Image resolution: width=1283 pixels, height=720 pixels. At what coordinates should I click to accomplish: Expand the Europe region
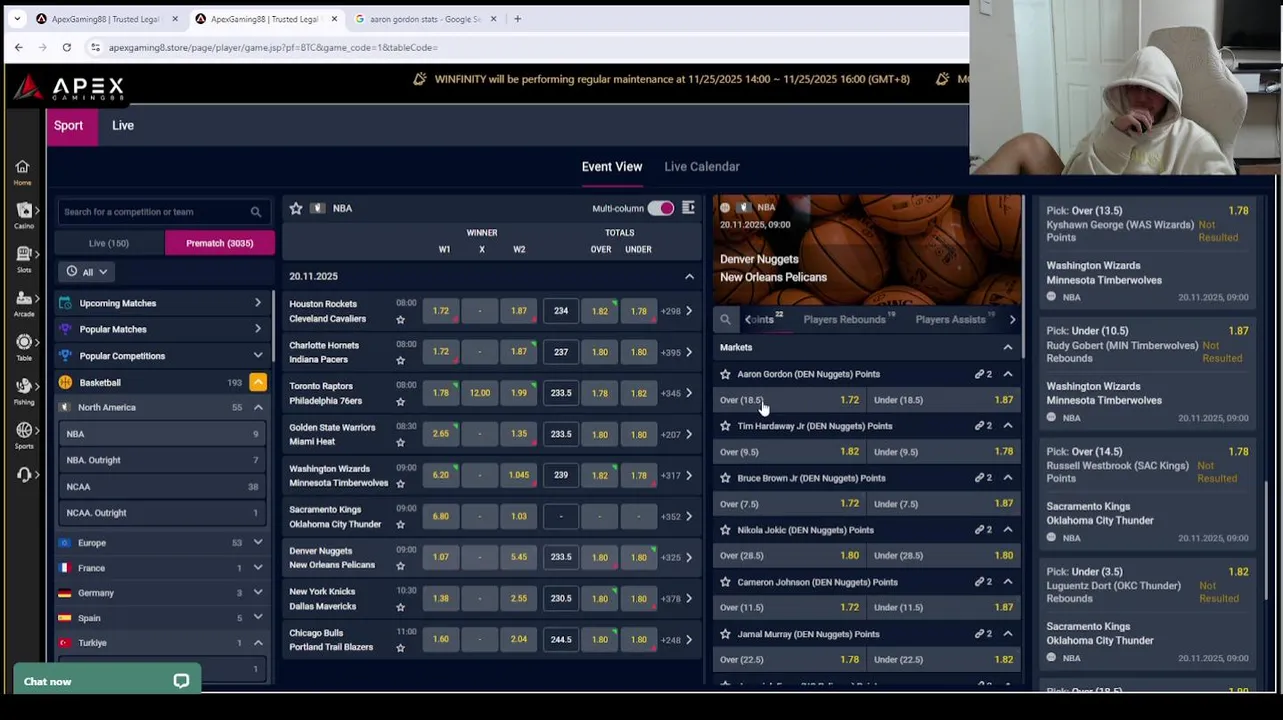[258, 542]
